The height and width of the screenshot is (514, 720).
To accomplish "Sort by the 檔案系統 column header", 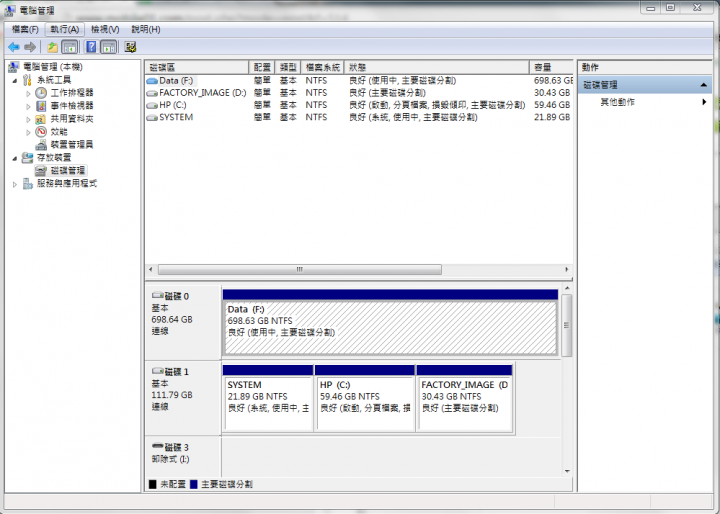I will pos(322,68).
